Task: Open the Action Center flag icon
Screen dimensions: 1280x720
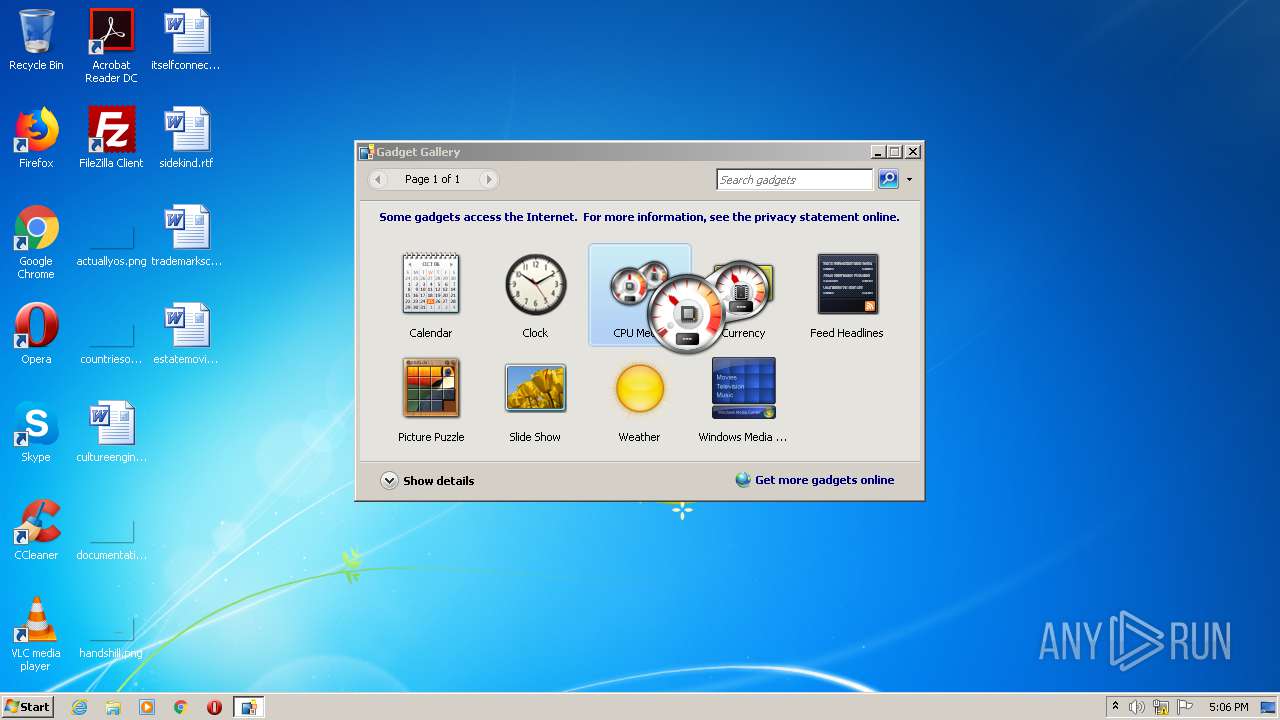Action: [1185, 707]
